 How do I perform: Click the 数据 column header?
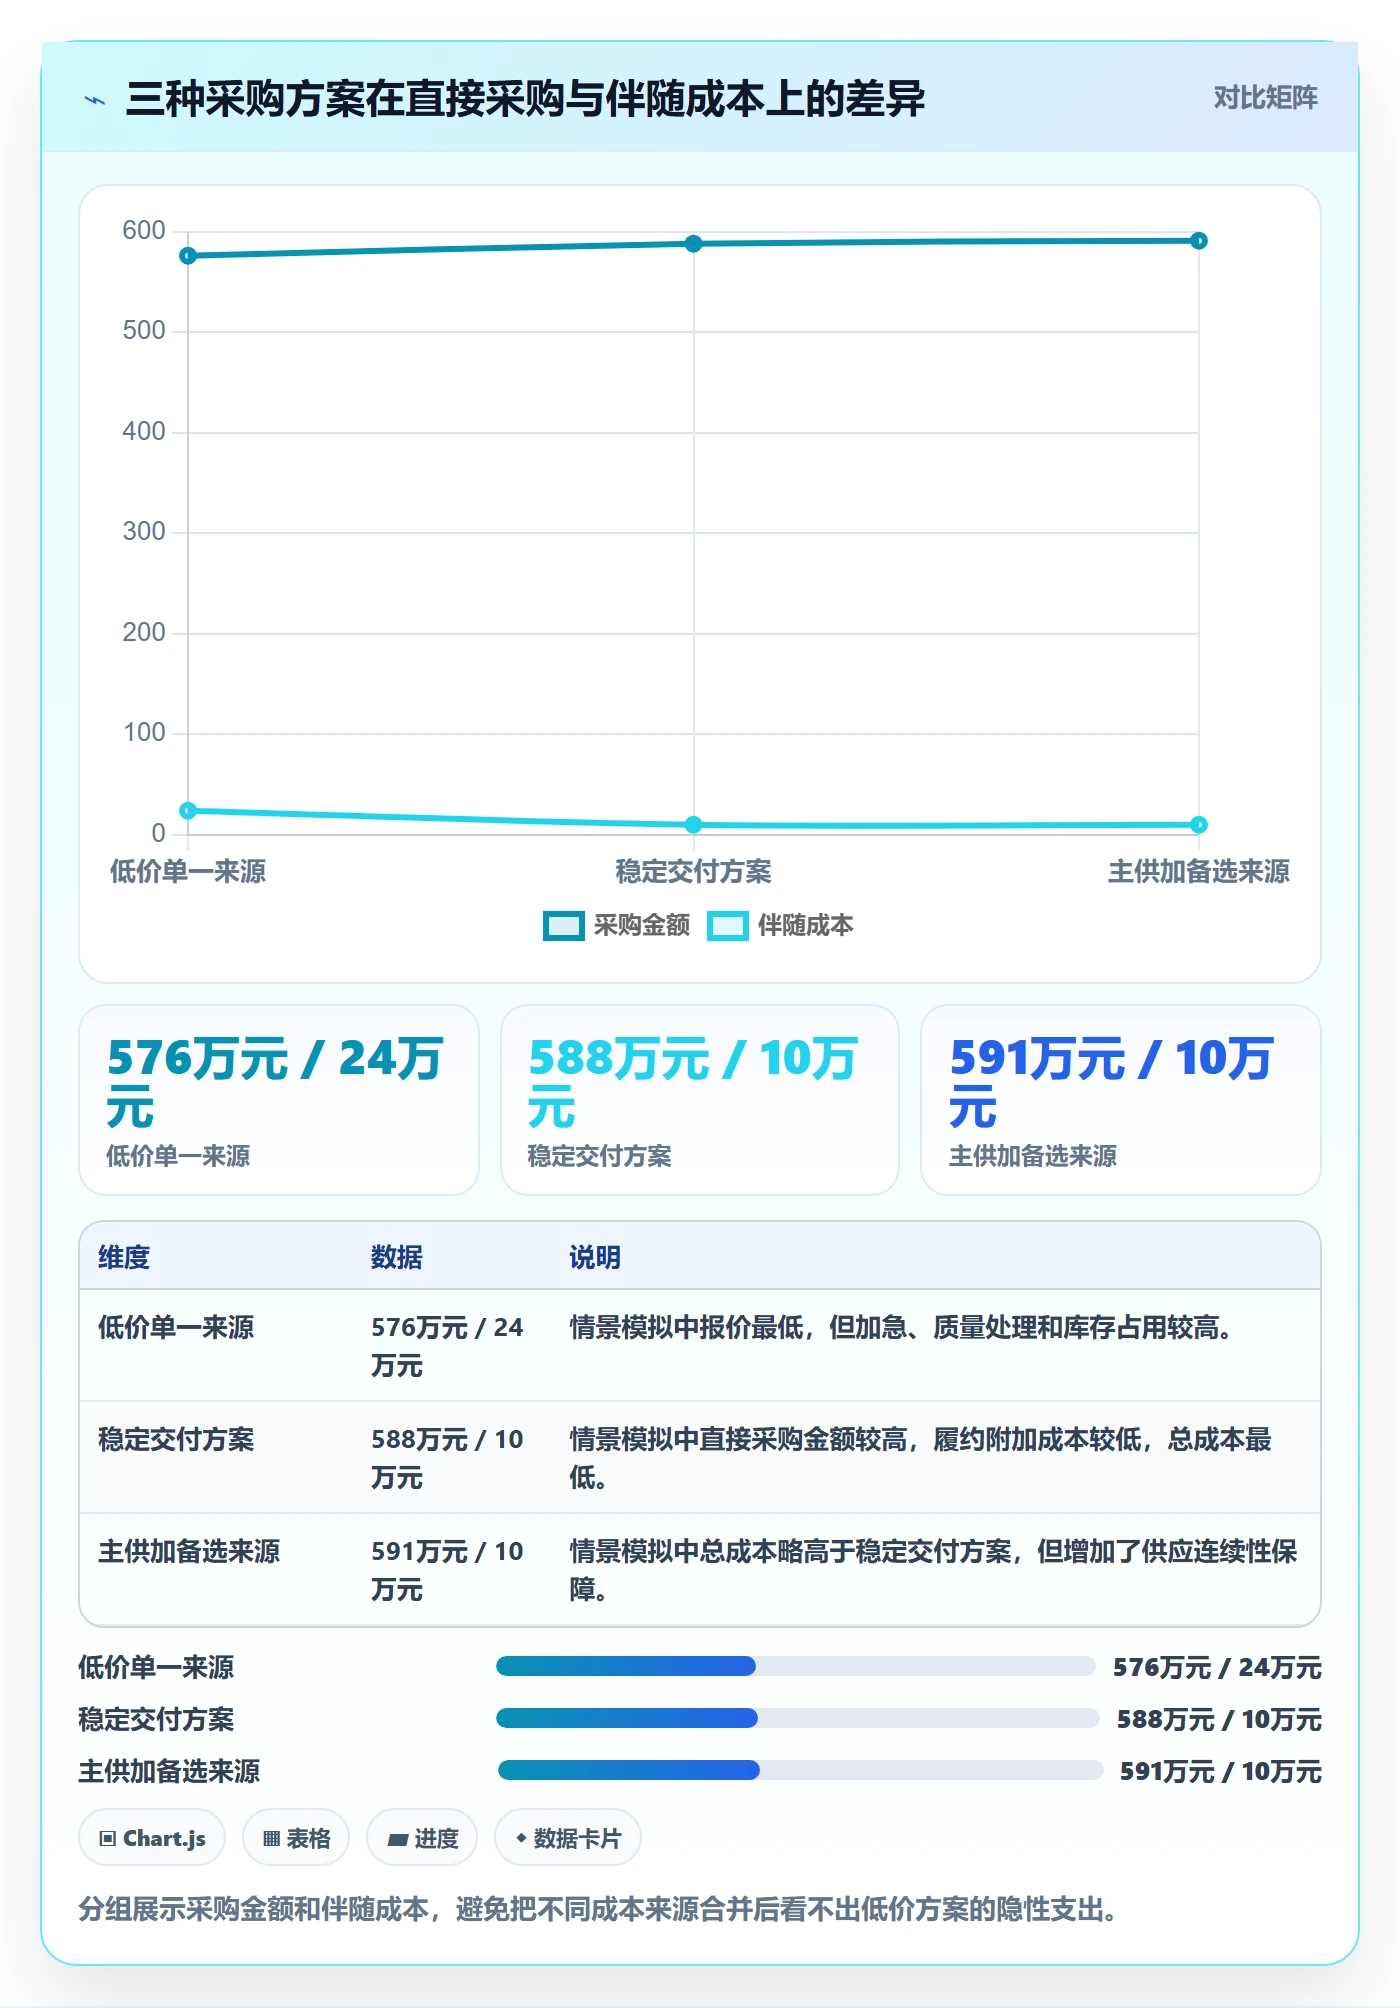(397, 1257)
